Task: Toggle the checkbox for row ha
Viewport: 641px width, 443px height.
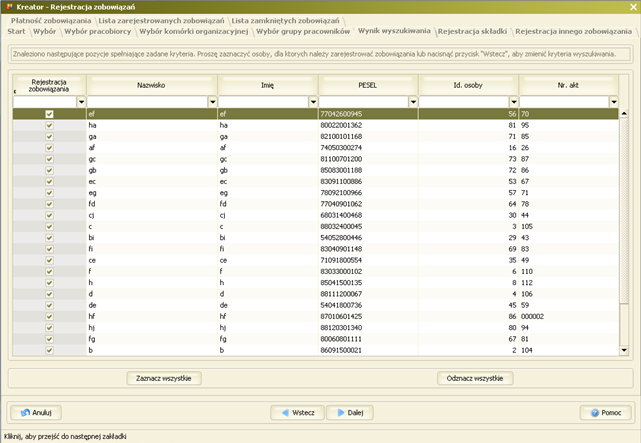Action: (49, 125)
